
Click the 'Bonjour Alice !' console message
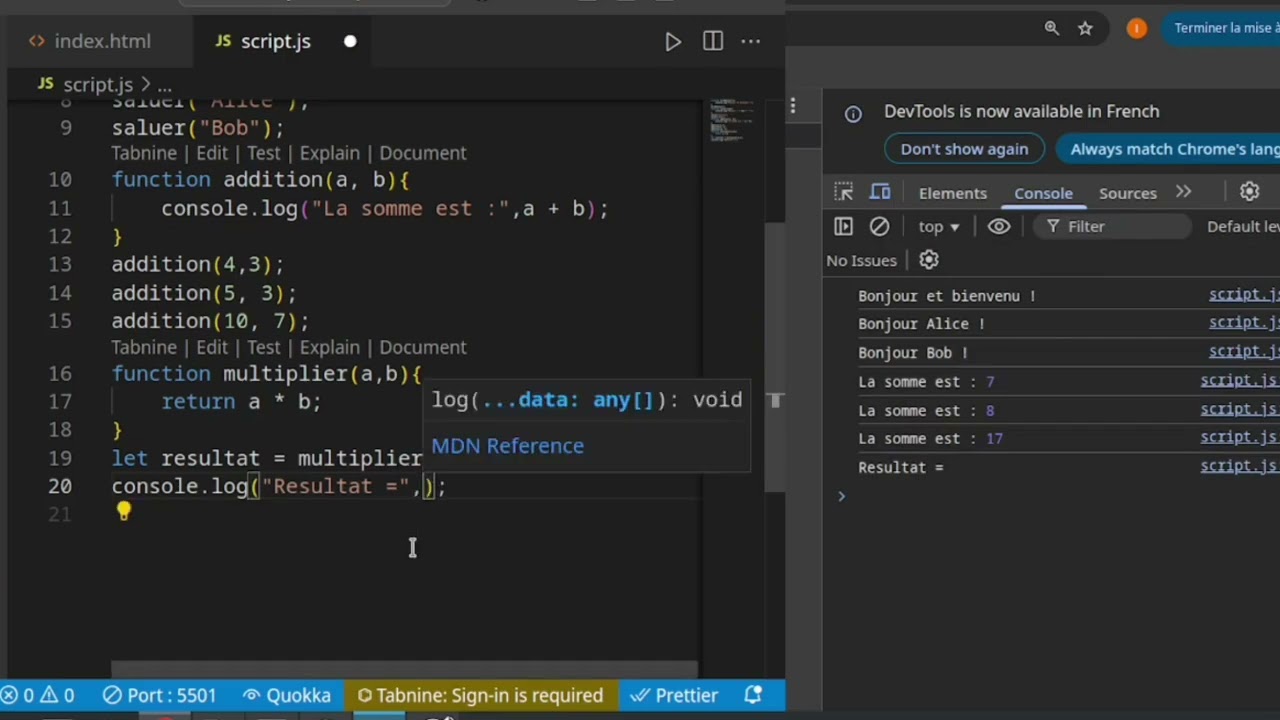coord(921,324)
